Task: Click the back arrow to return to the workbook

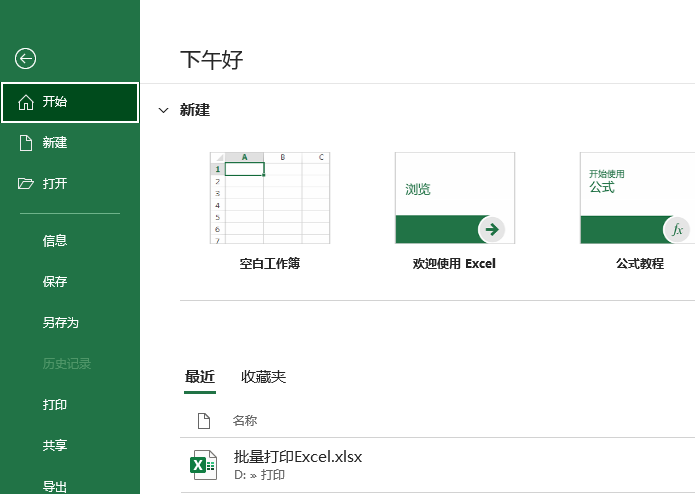Action: [25, 58]
